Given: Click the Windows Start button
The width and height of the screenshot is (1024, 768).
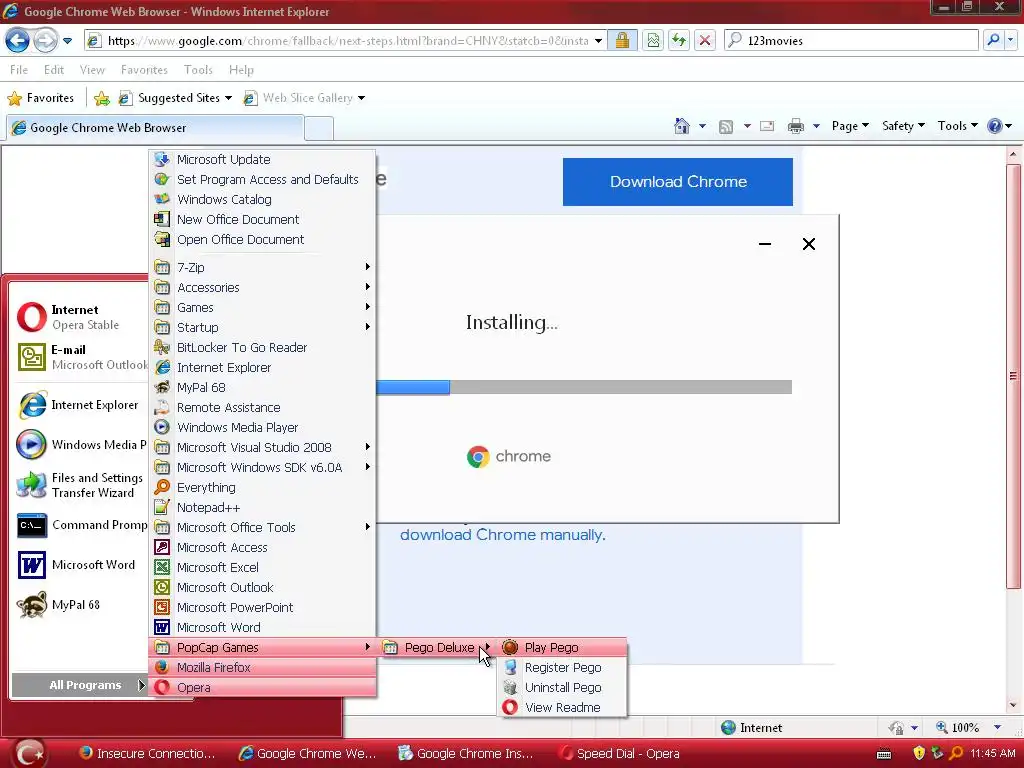Looking at the screenshot, I should [29, 753].
